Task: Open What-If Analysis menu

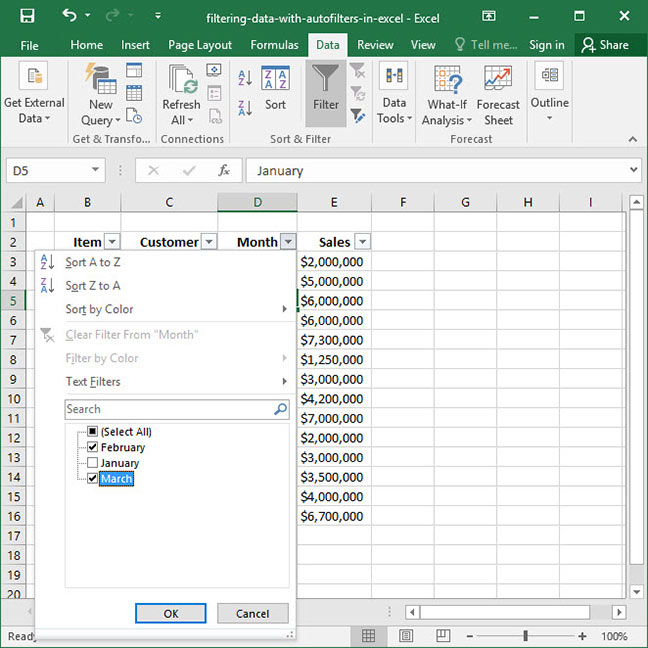Action: [x=447, y=95]
